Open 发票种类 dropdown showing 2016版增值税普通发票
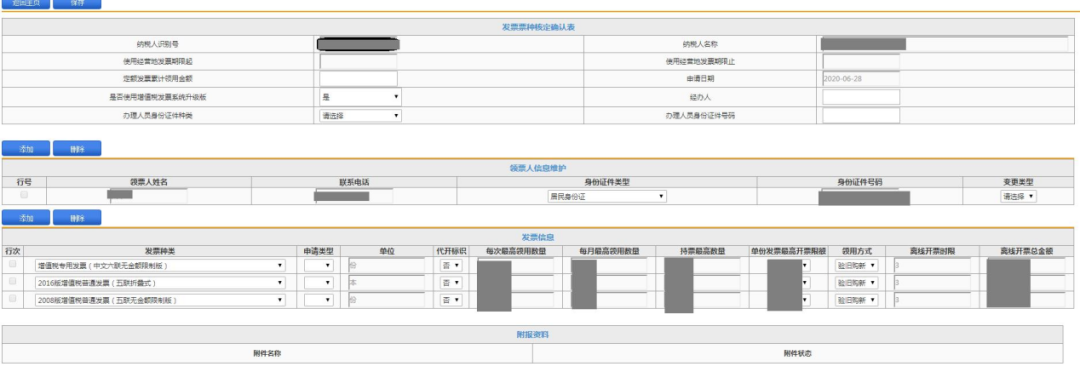 coord(160,282)
